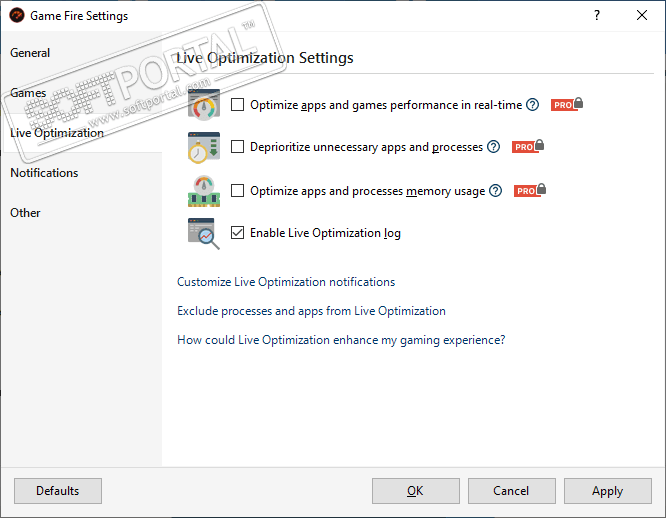The height and width of the screenshot is (518, 666).
Task: Open help for real-time performance optimization
Action: 533,104
